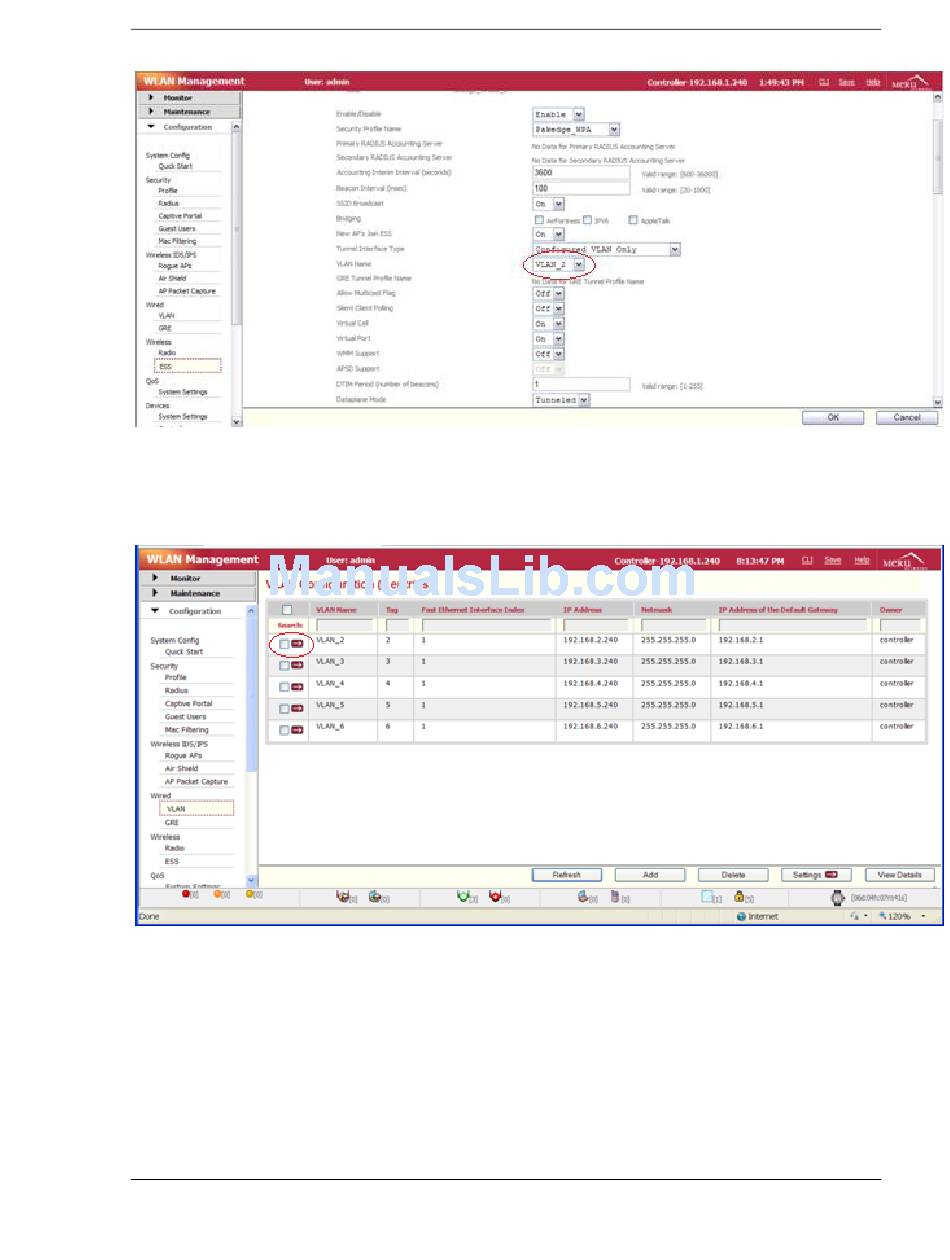Collapse Configuration section in the VLAN table window

coord(195,611)
